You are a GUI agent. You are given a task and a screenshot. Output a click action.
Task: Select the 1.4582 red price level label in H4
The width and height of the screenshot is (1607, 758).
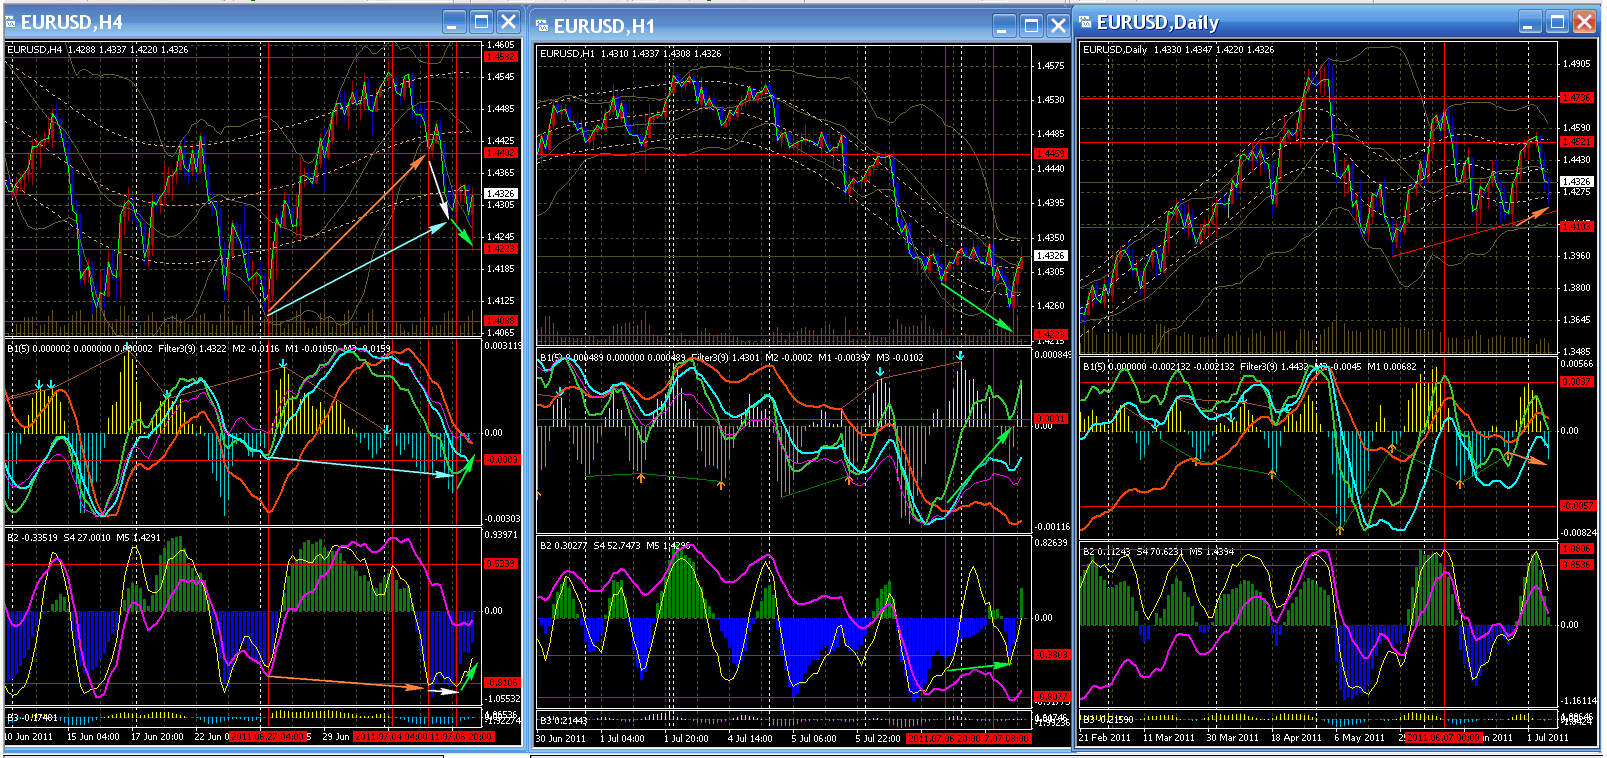[x=501, y=57]
